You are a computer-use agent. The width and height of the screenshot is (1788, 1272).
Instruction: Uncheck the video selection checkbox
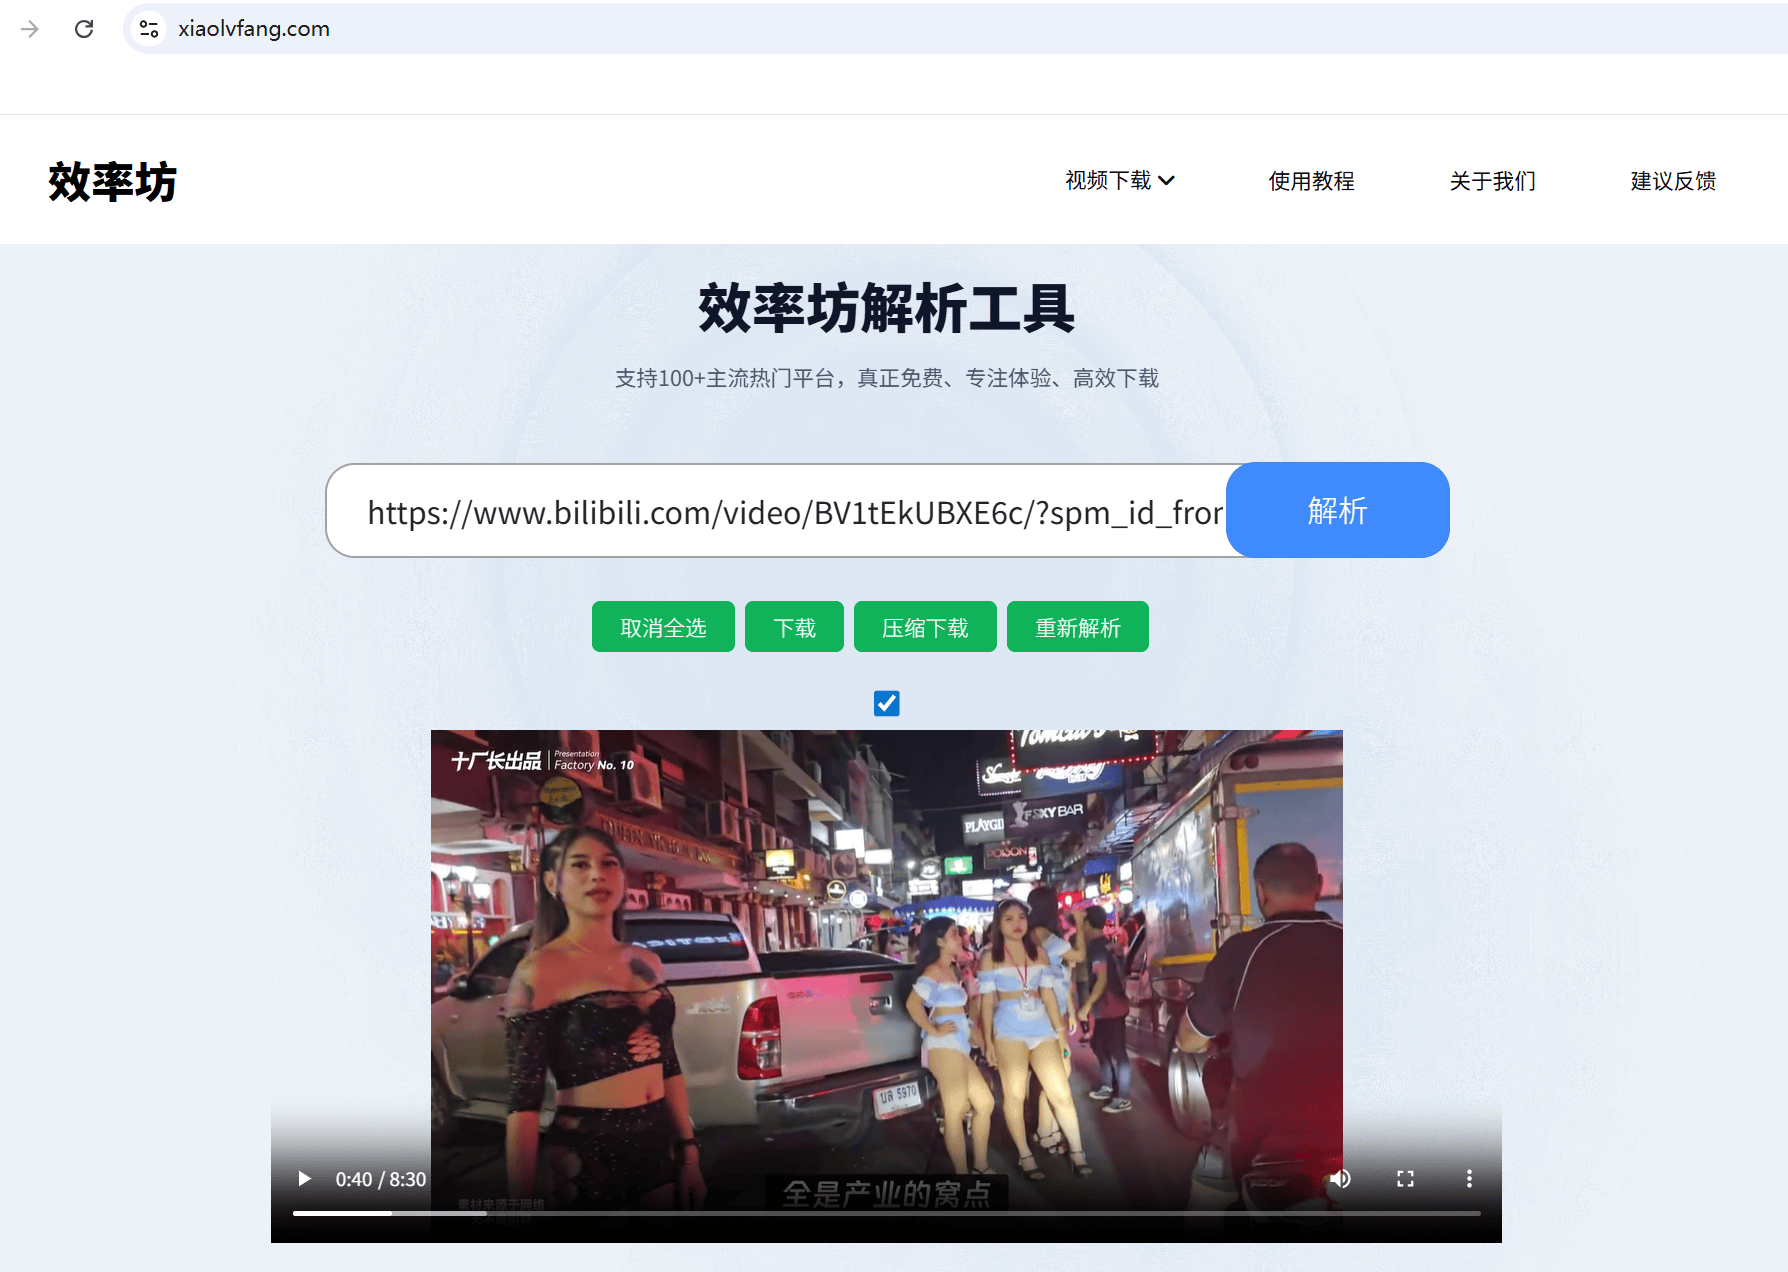click(886, 703)
